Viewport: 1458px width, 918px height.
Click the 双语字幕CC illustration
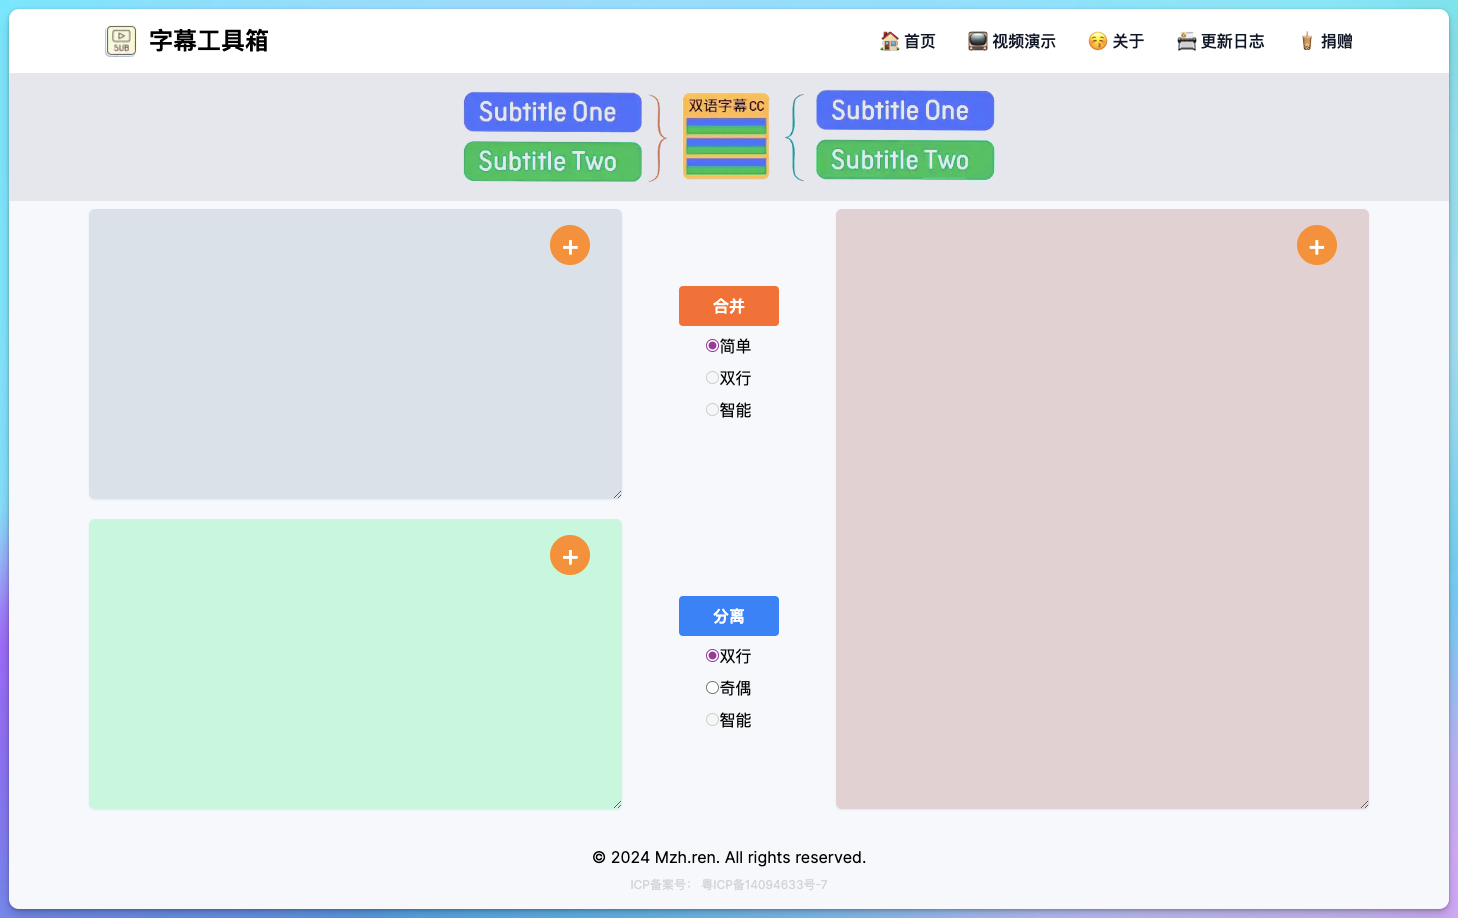726,137
